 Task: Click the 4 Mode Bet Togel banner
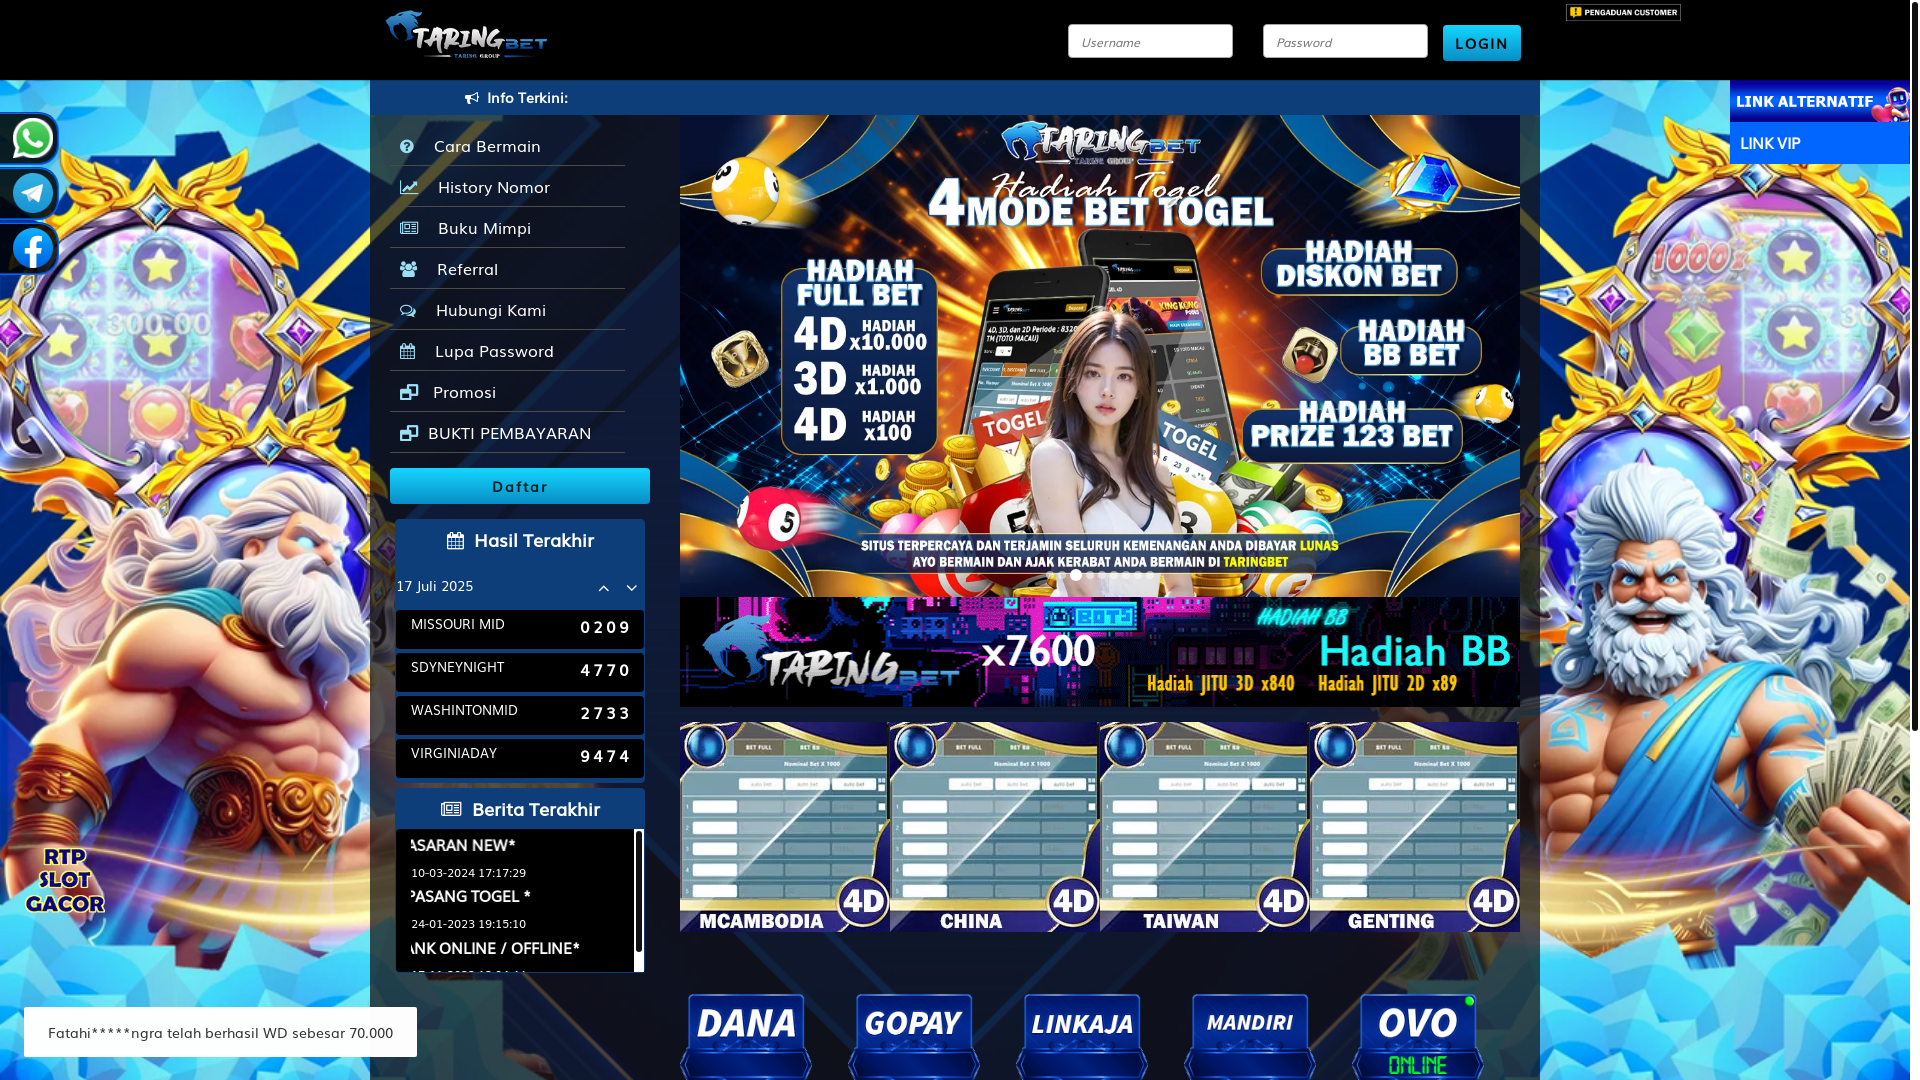(x=1100, y=356)
